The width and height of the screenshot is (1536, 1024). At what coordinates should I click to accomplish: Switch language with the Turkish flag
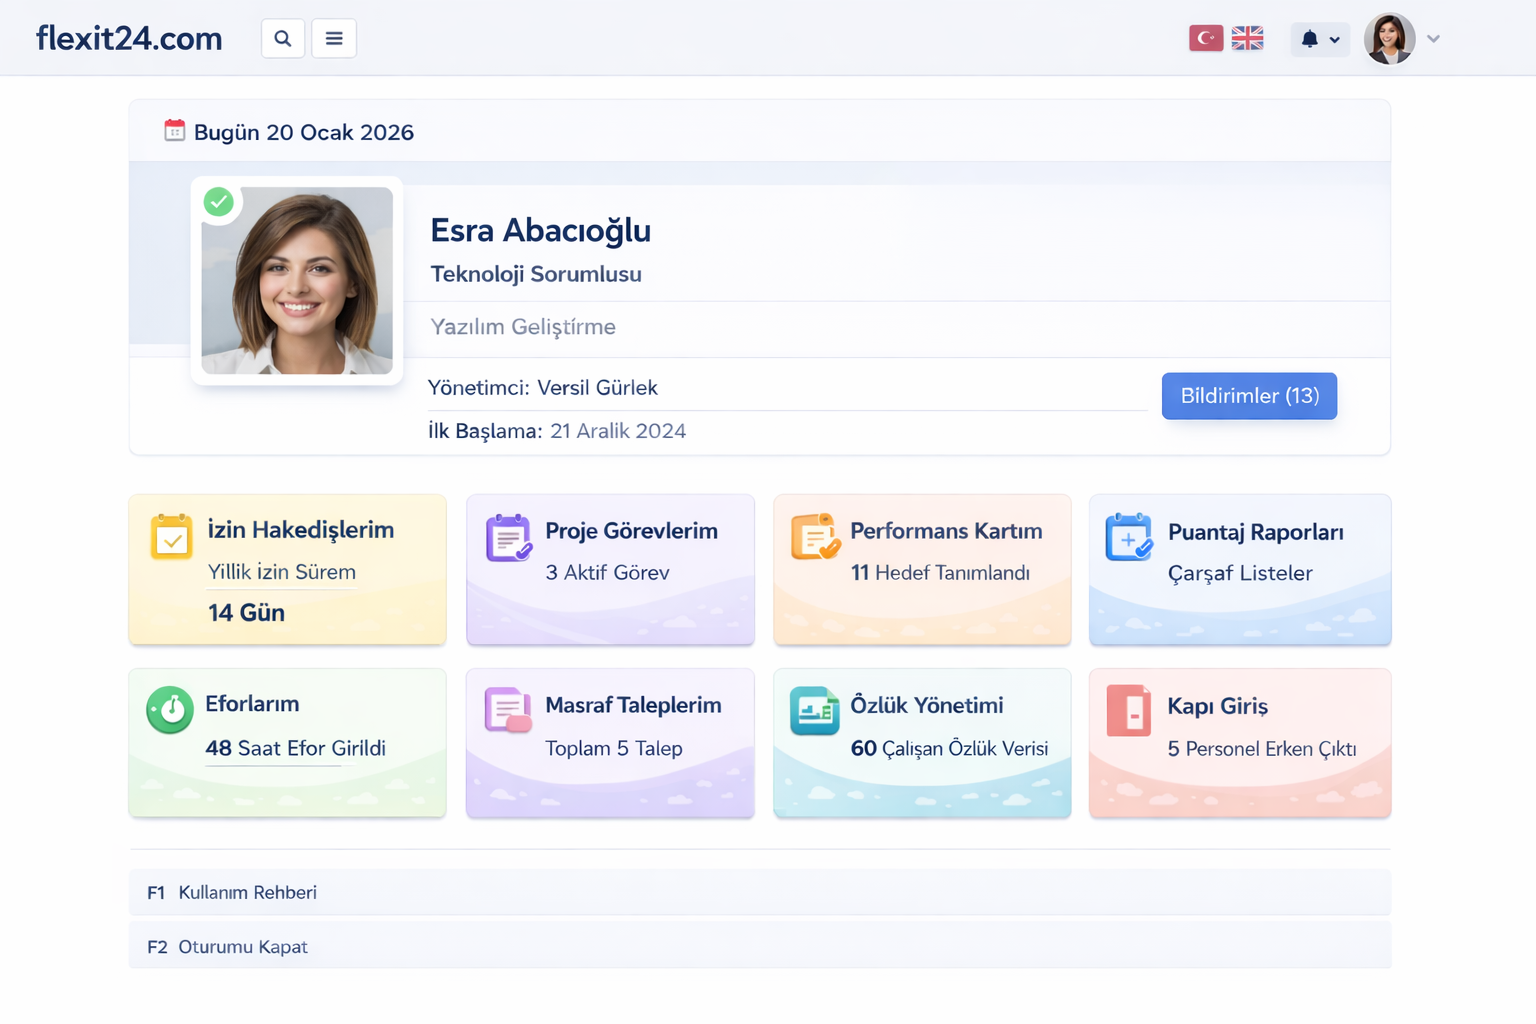click(1206, 38)
